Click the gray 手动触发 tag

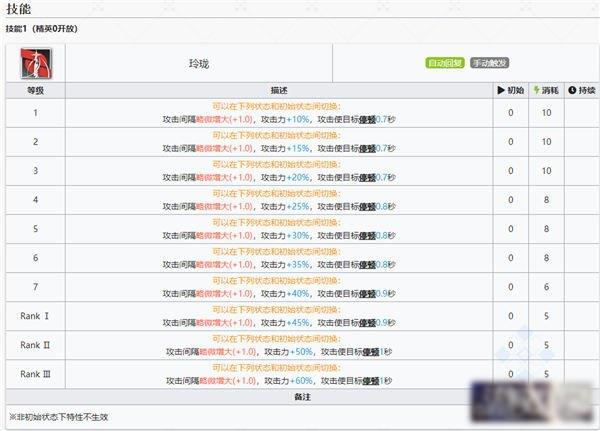click(x=489, y=63)
